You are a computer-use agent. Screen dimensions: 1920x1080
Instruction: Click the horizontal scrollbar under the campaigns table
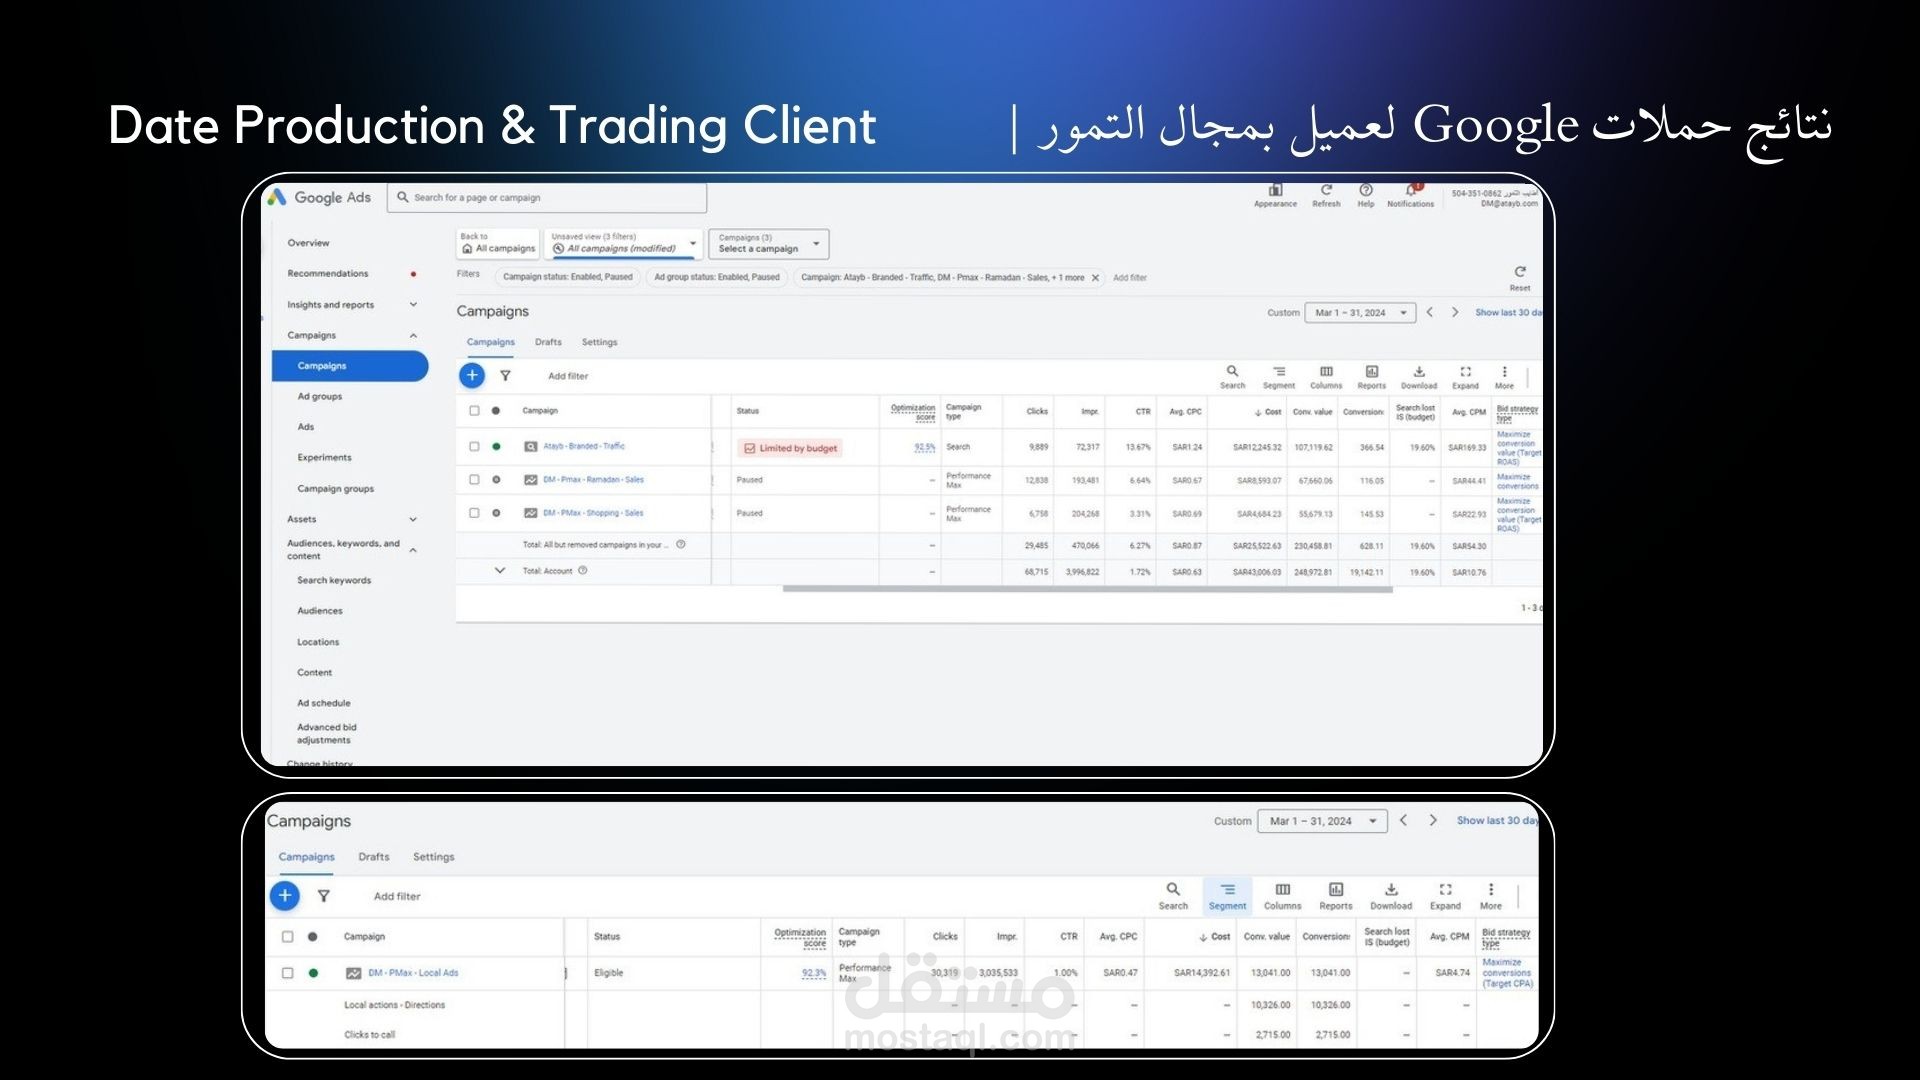pos(1087,590)
